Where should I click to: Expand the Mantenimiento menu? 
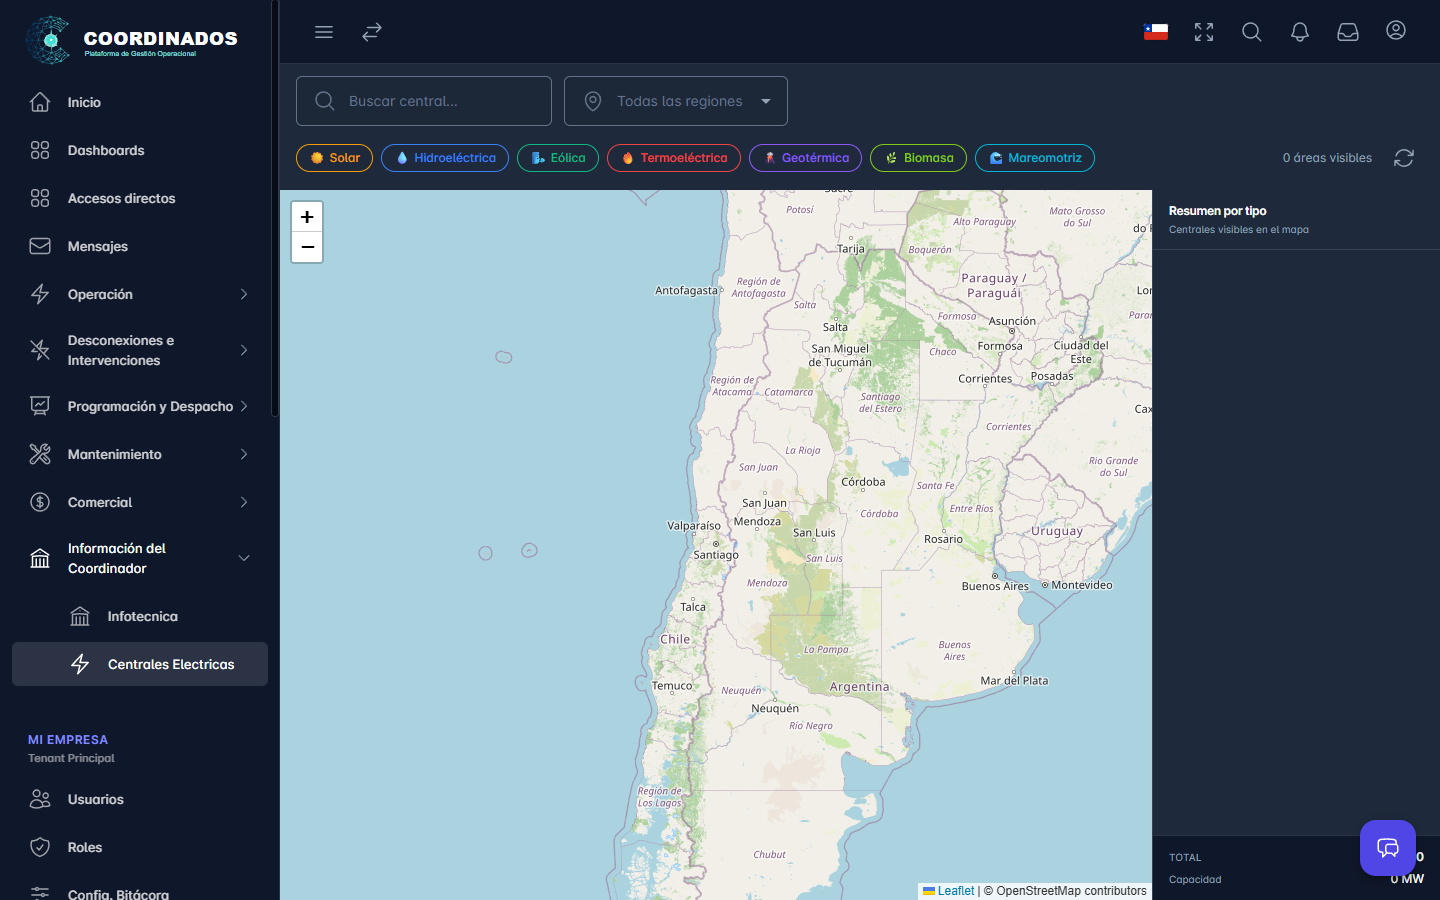[x=140, y=454]
